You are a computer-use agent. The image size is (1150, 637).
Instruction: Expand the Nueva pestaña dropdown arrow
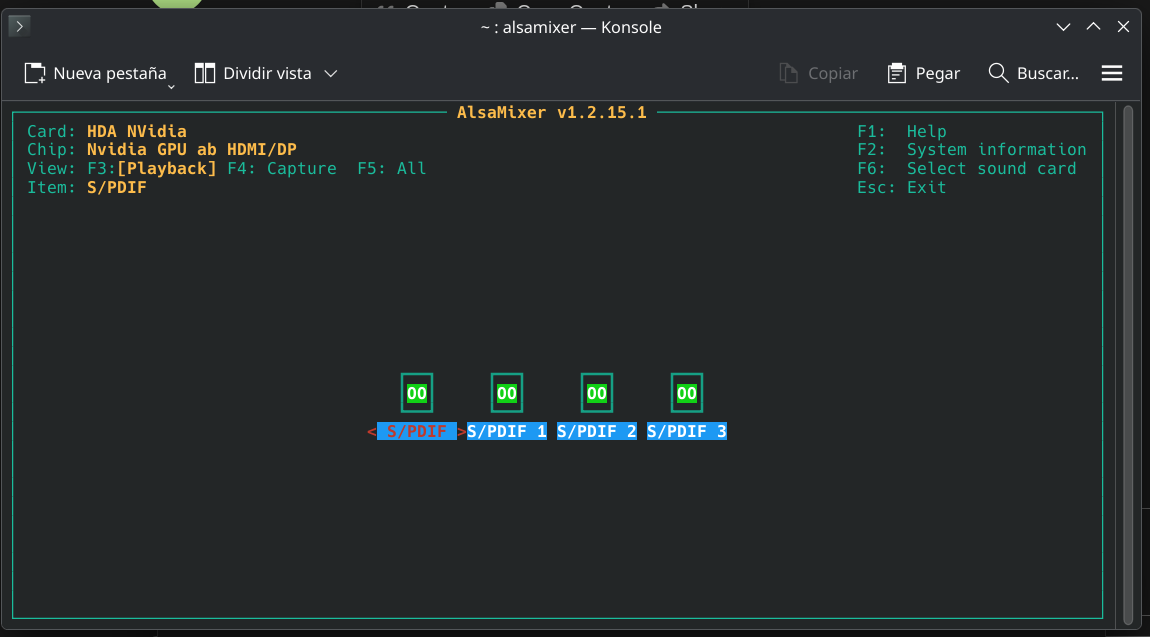171,86
